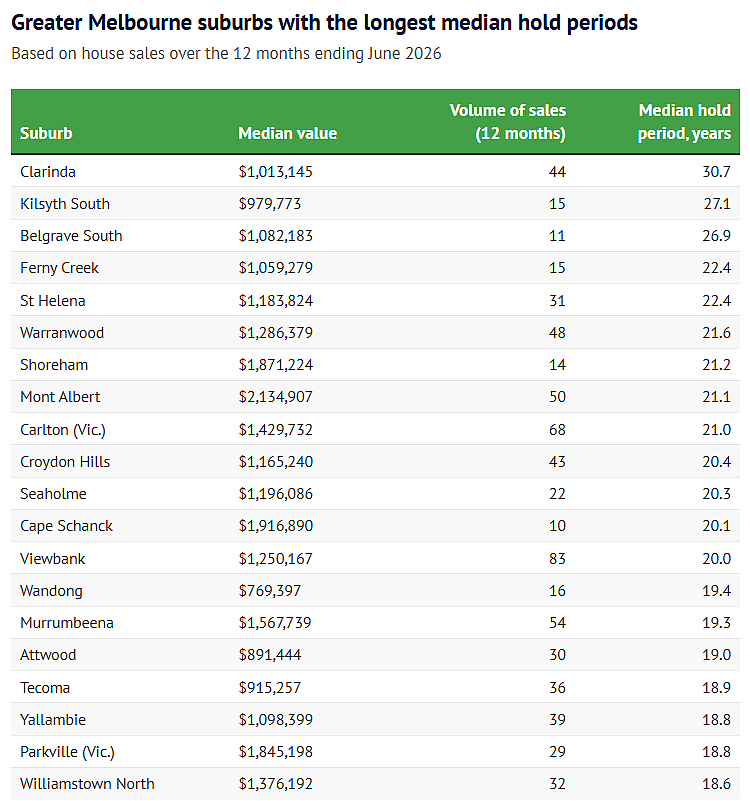Click Mont Albert median value $2,134,907

[x=275, y=396]
